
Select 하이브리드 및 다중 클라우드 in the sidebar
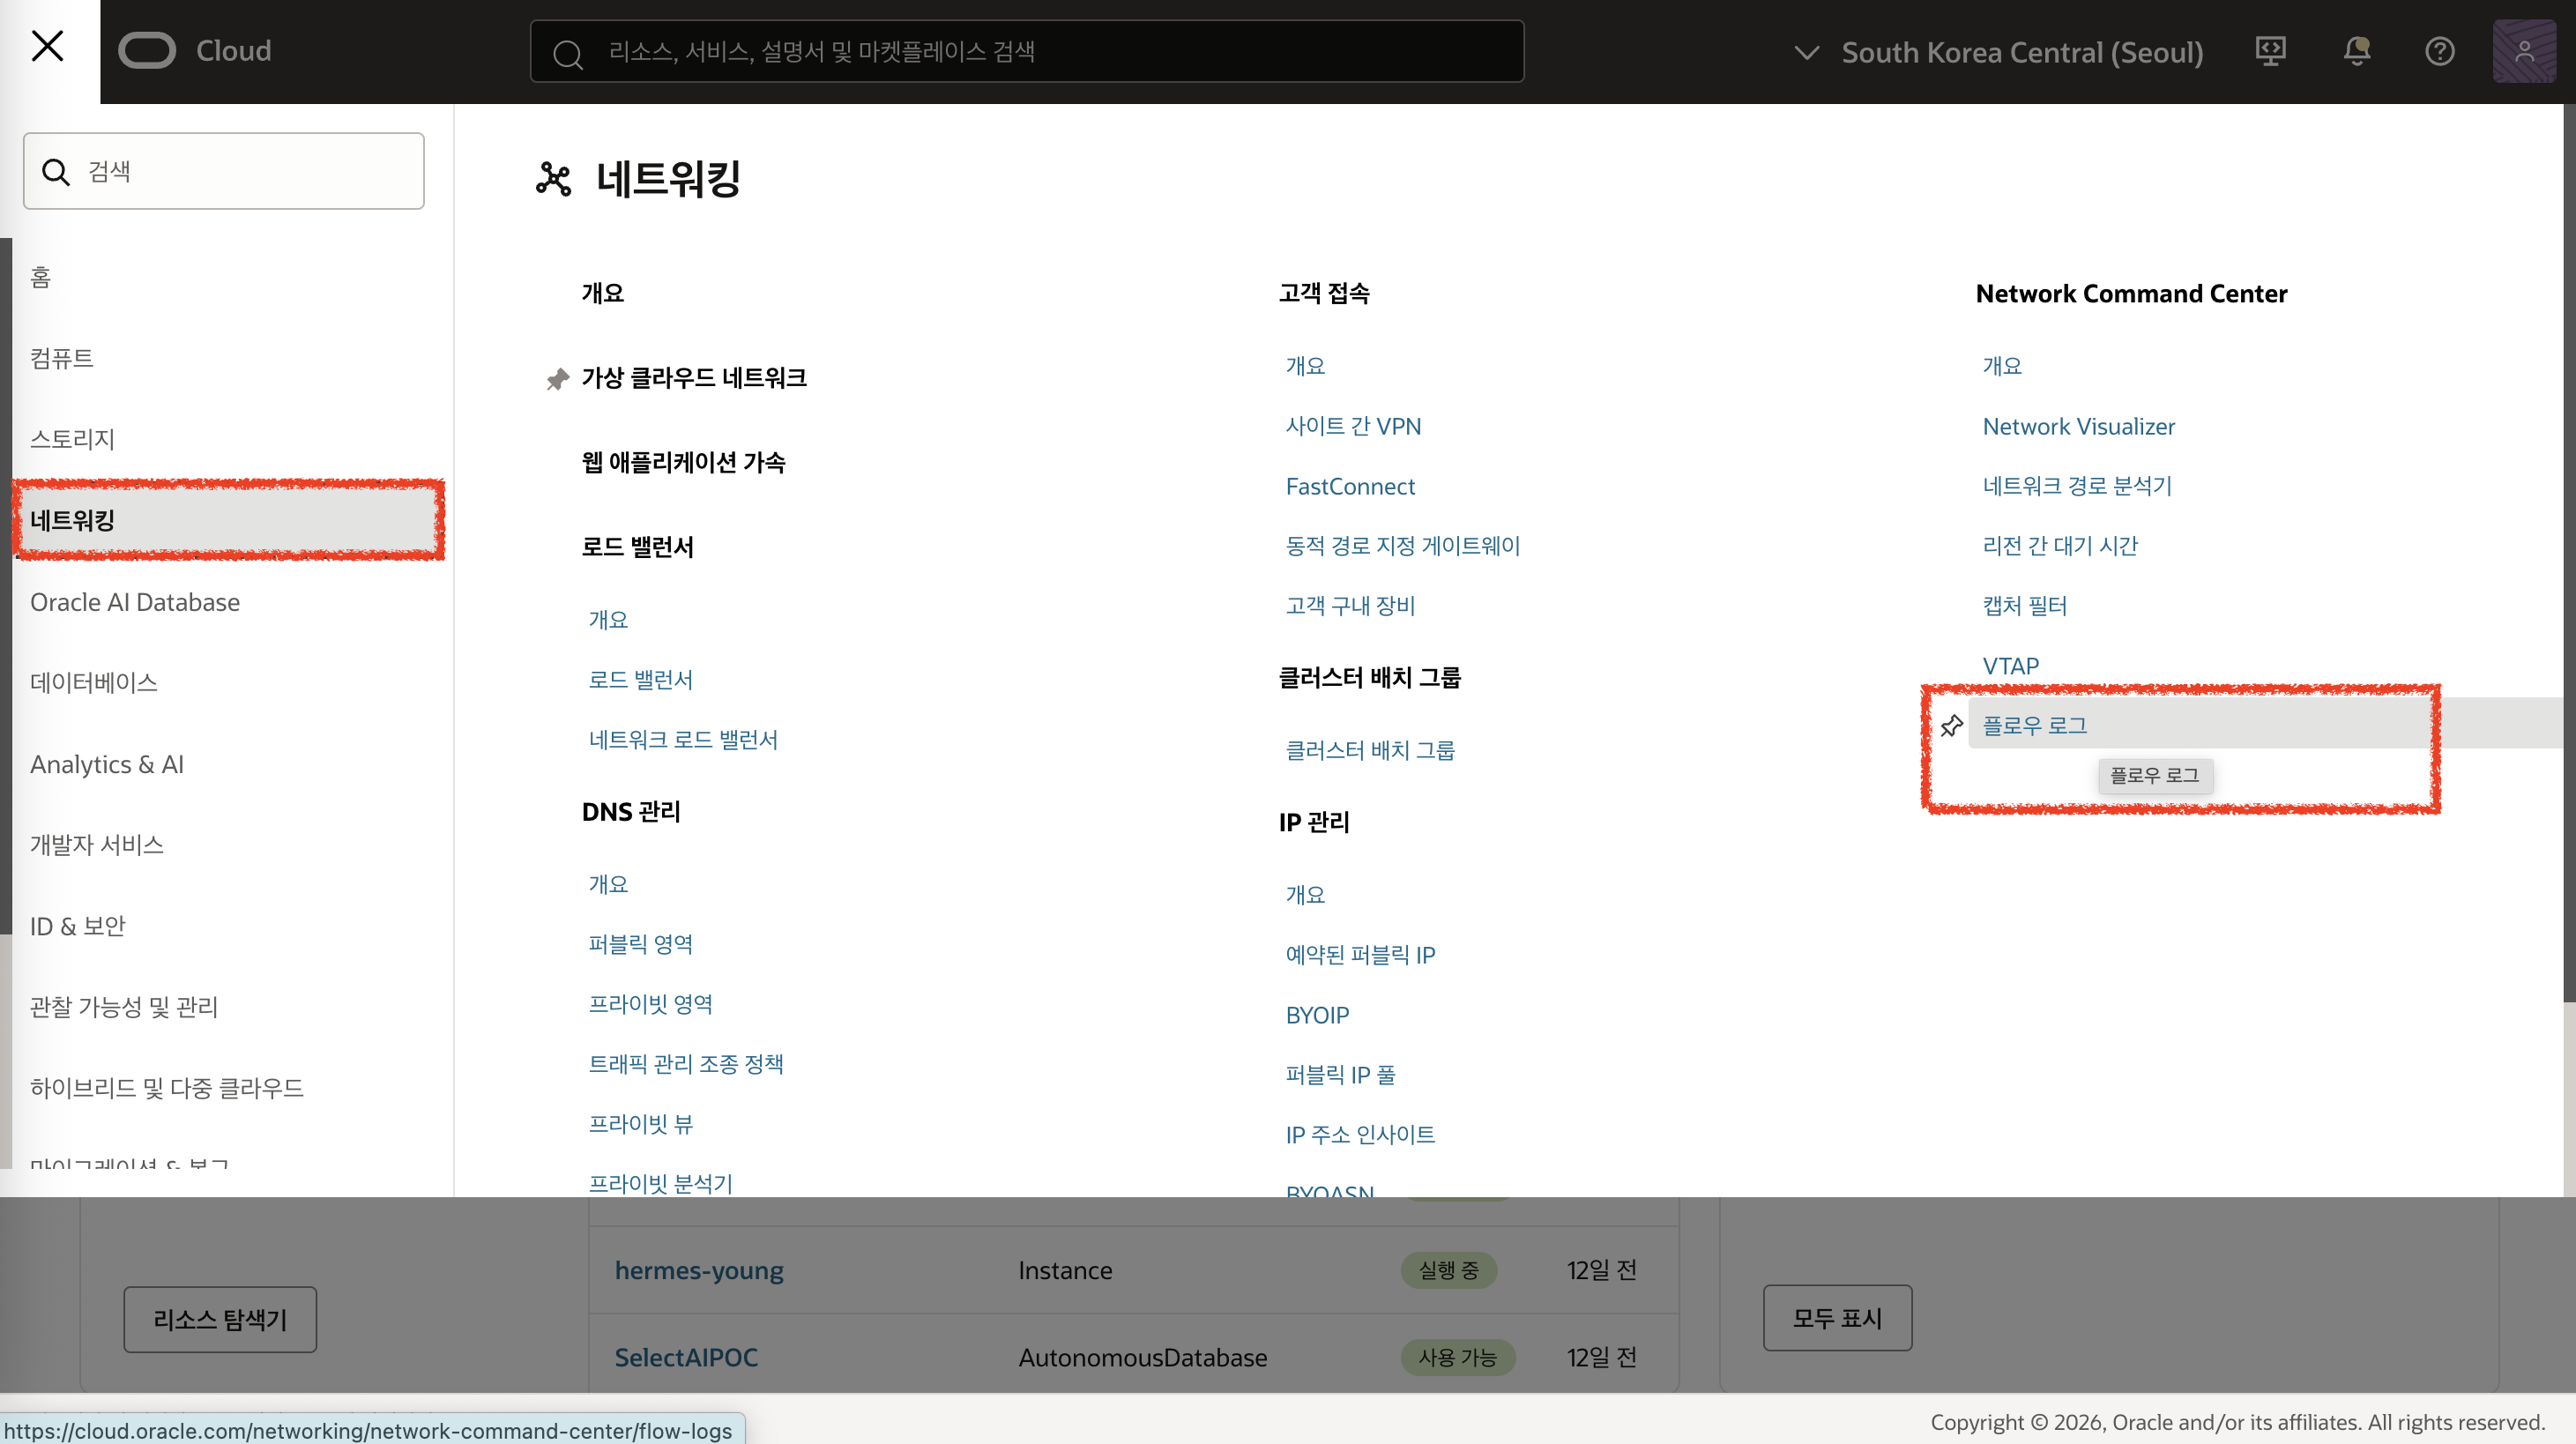point(167,1088)
